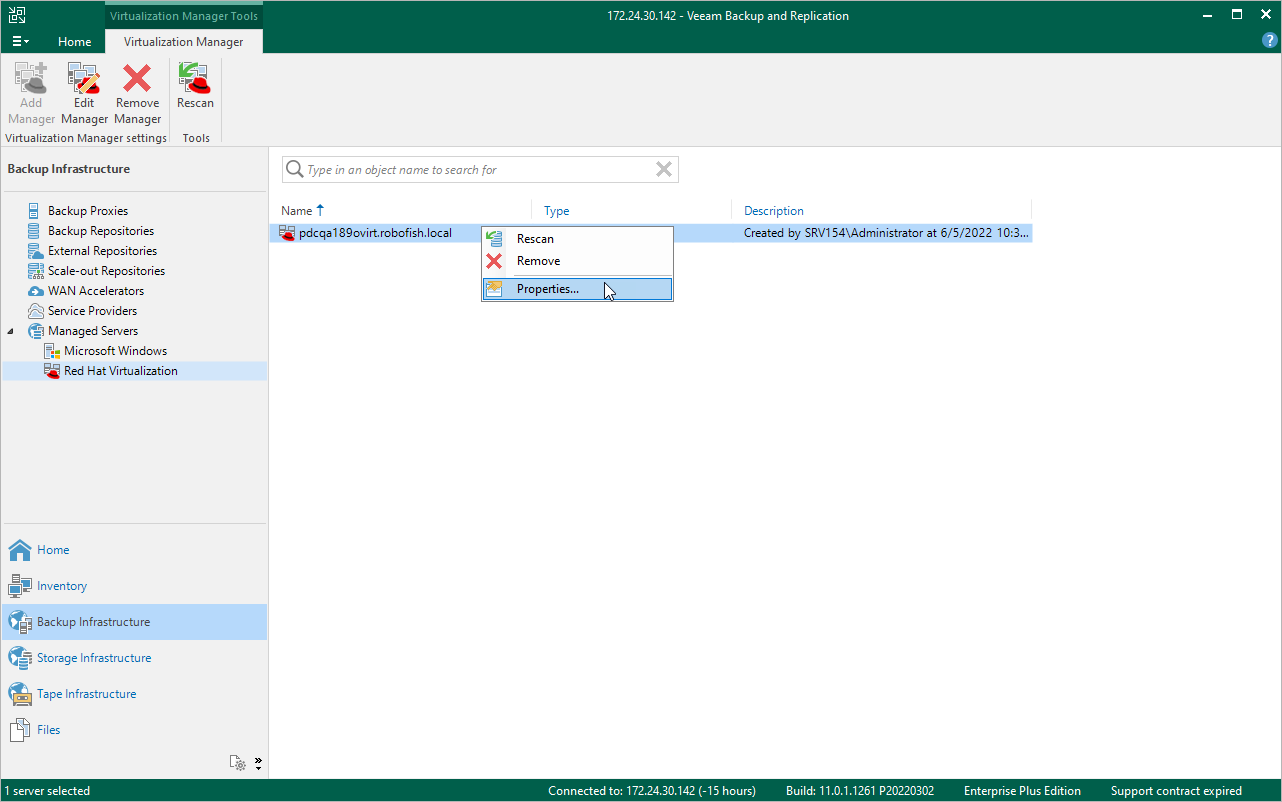Choose Properties... in the context menu
This screenshot has height=802, width=1282.
click(577, 289)
